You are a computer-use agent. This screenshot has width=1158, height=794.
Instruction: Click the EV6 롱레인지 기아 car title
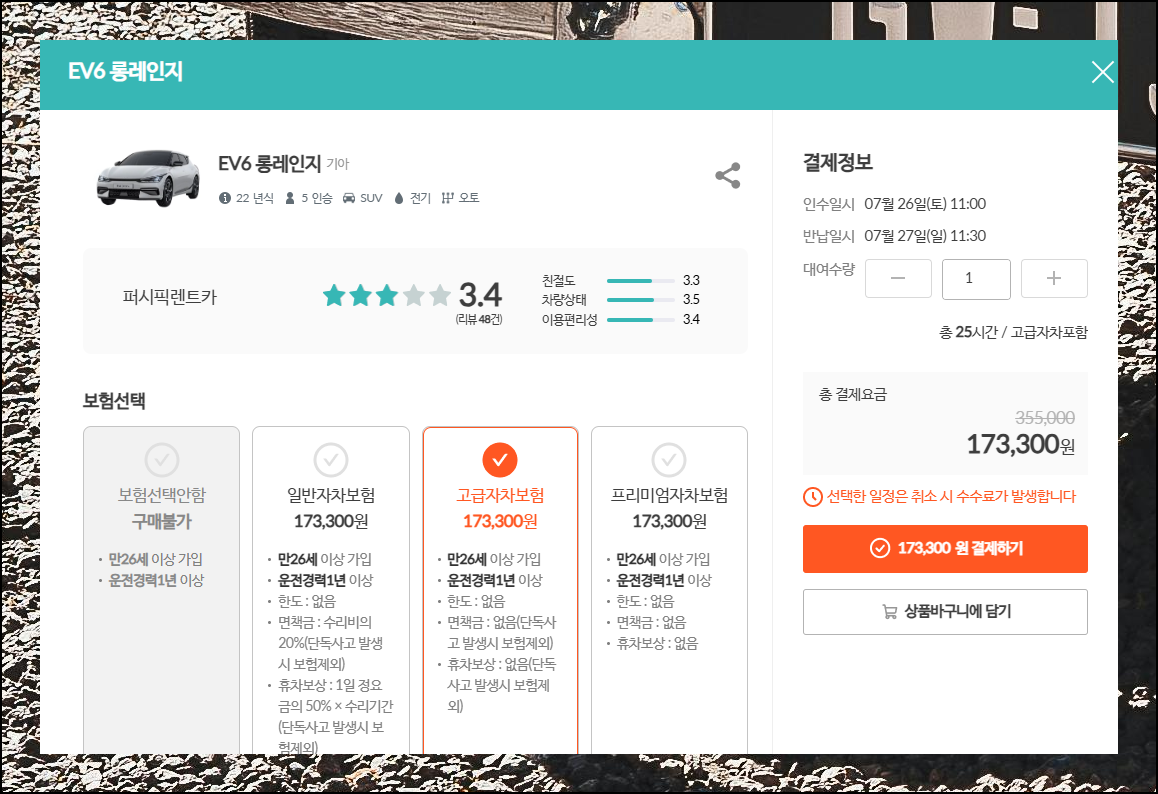coord(284,163)
